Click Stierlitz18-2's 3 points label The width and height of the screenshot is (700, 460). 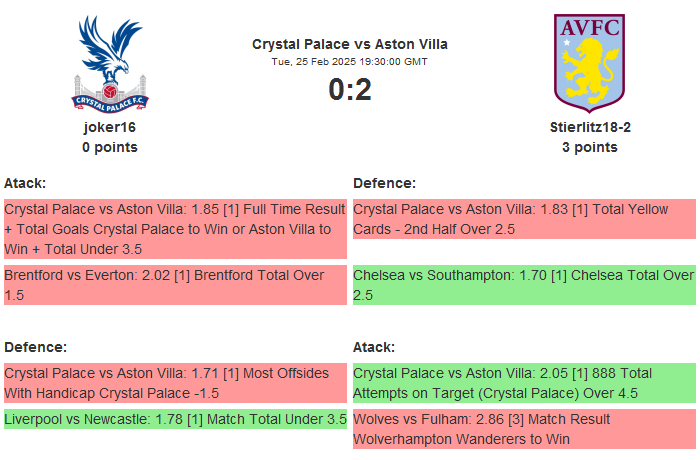click(589, 147)
